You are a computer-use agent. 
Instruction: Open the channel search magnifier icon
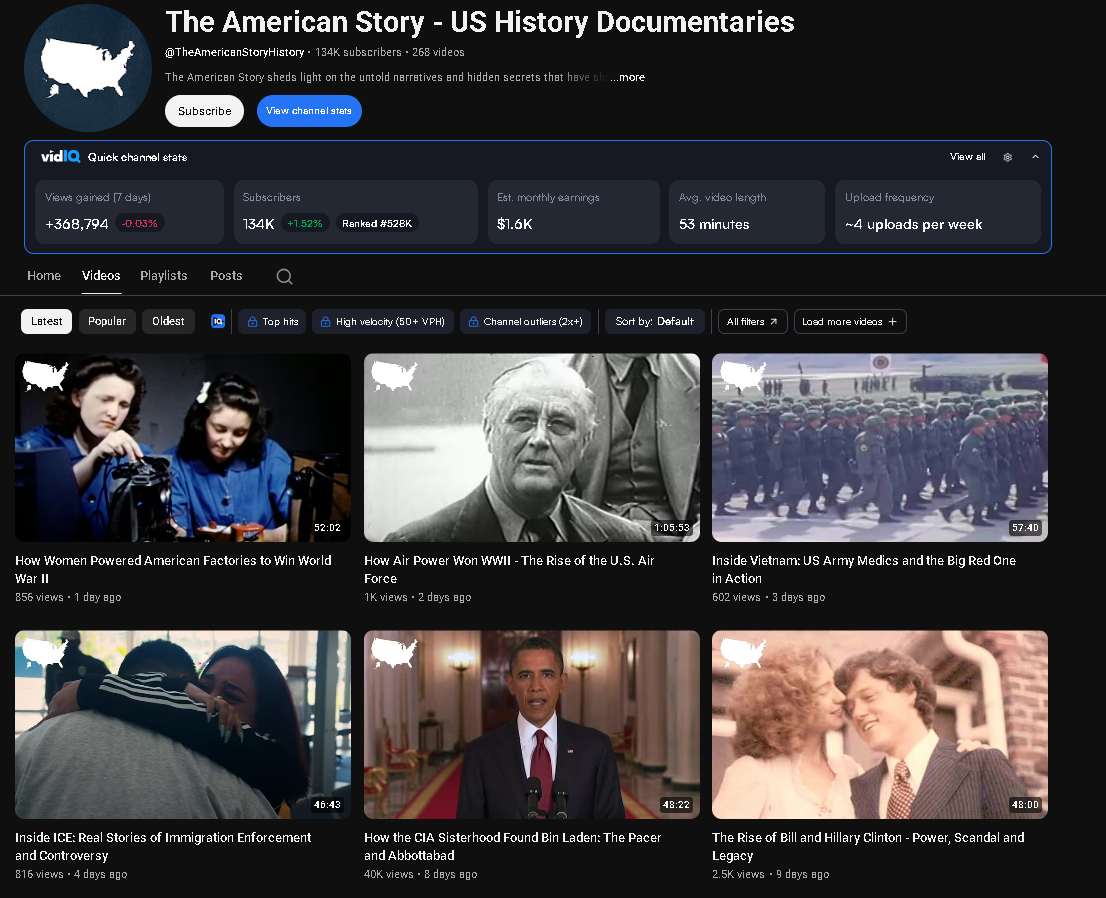tap(284, 277)
